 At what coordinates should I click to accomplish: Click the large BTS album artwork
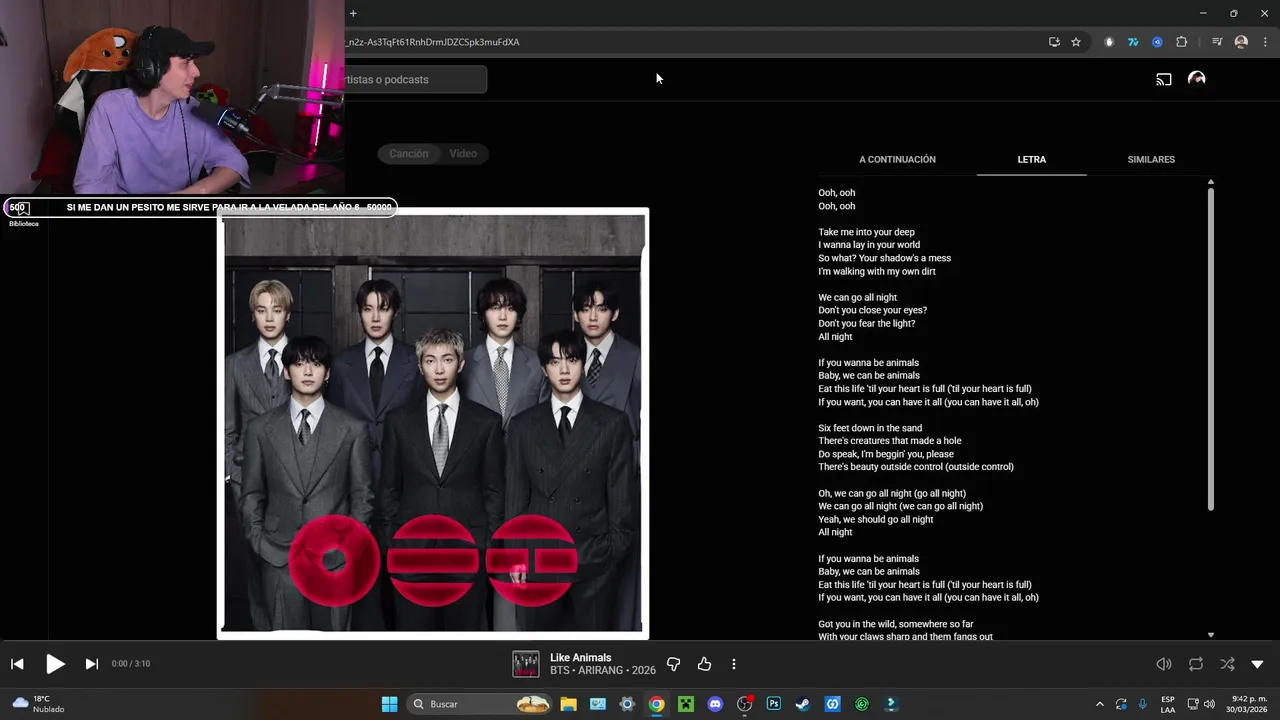(x=433, y=423)
